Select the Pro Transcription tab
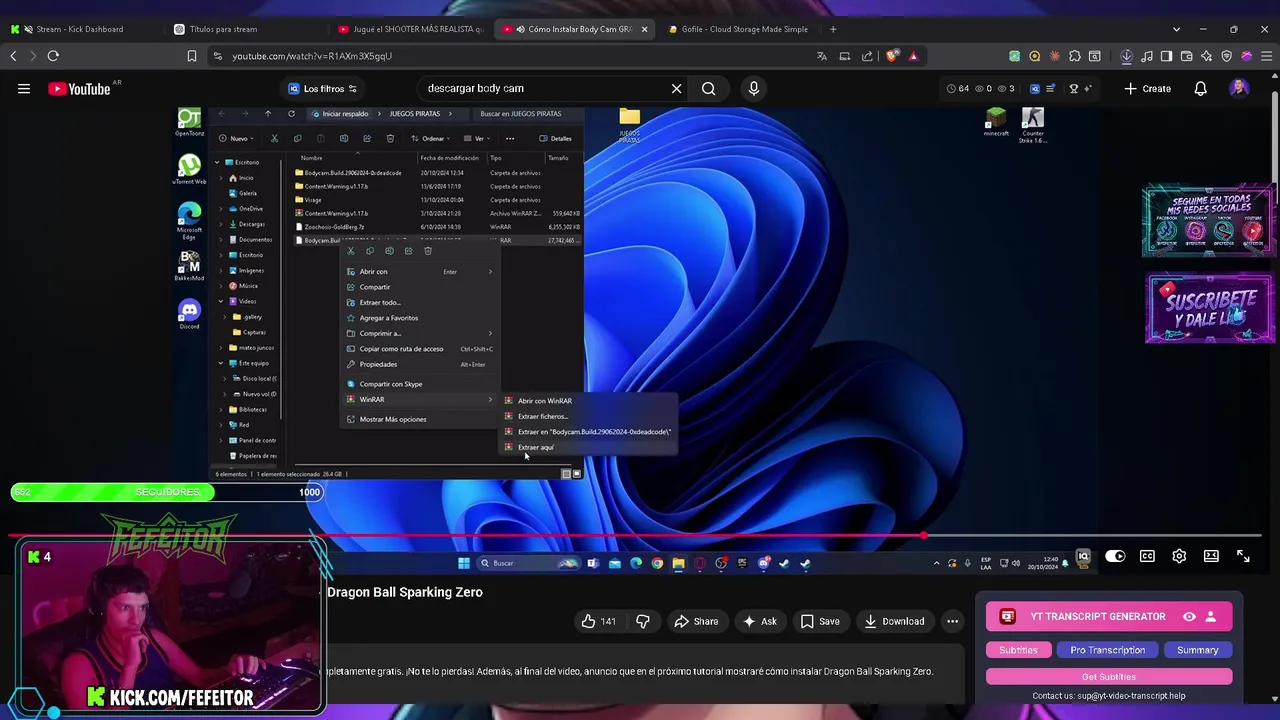The height and width of the screenshot is (720, 1280). [1107, 650]
